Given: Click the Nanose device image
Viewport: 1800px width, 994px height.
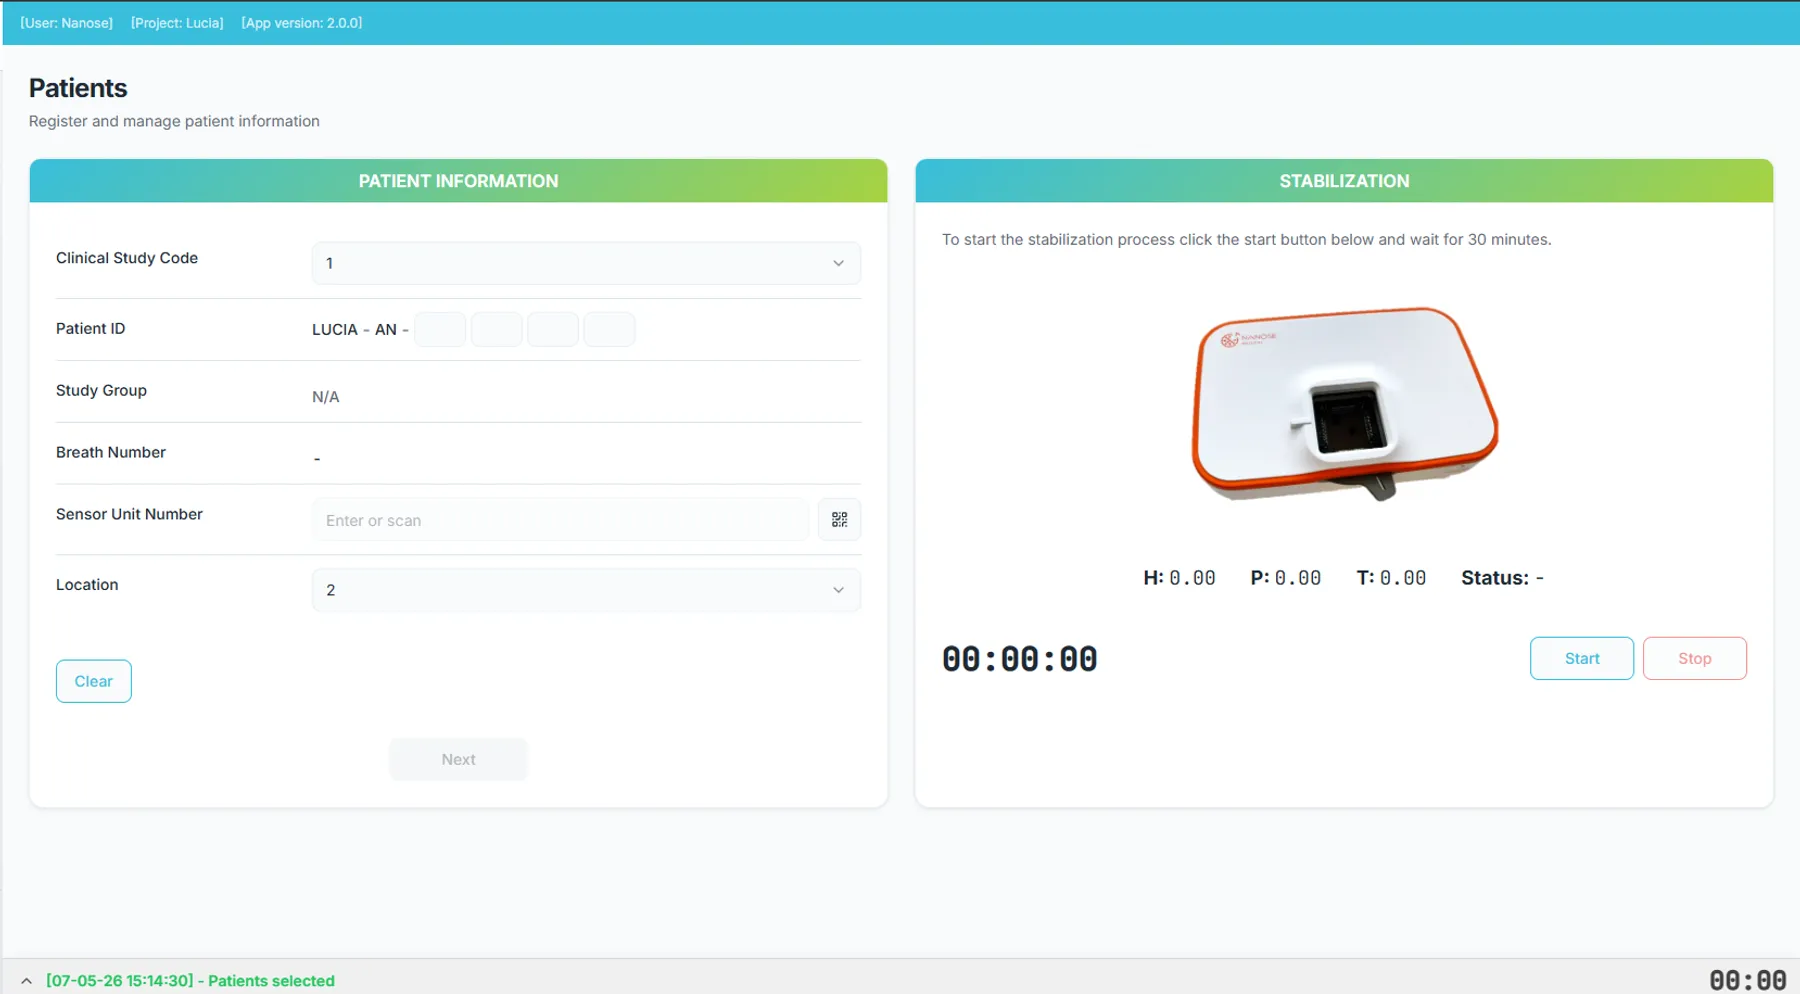Looking at the screenshot, I should 1345,404.
